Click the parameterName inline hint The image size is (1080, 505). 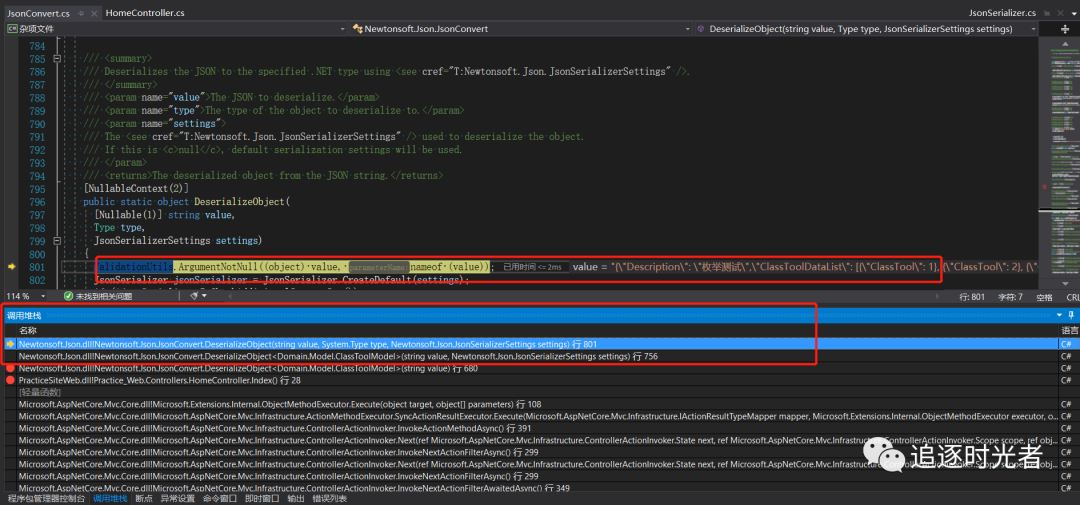pyautogui.click(x=378, y=267)
